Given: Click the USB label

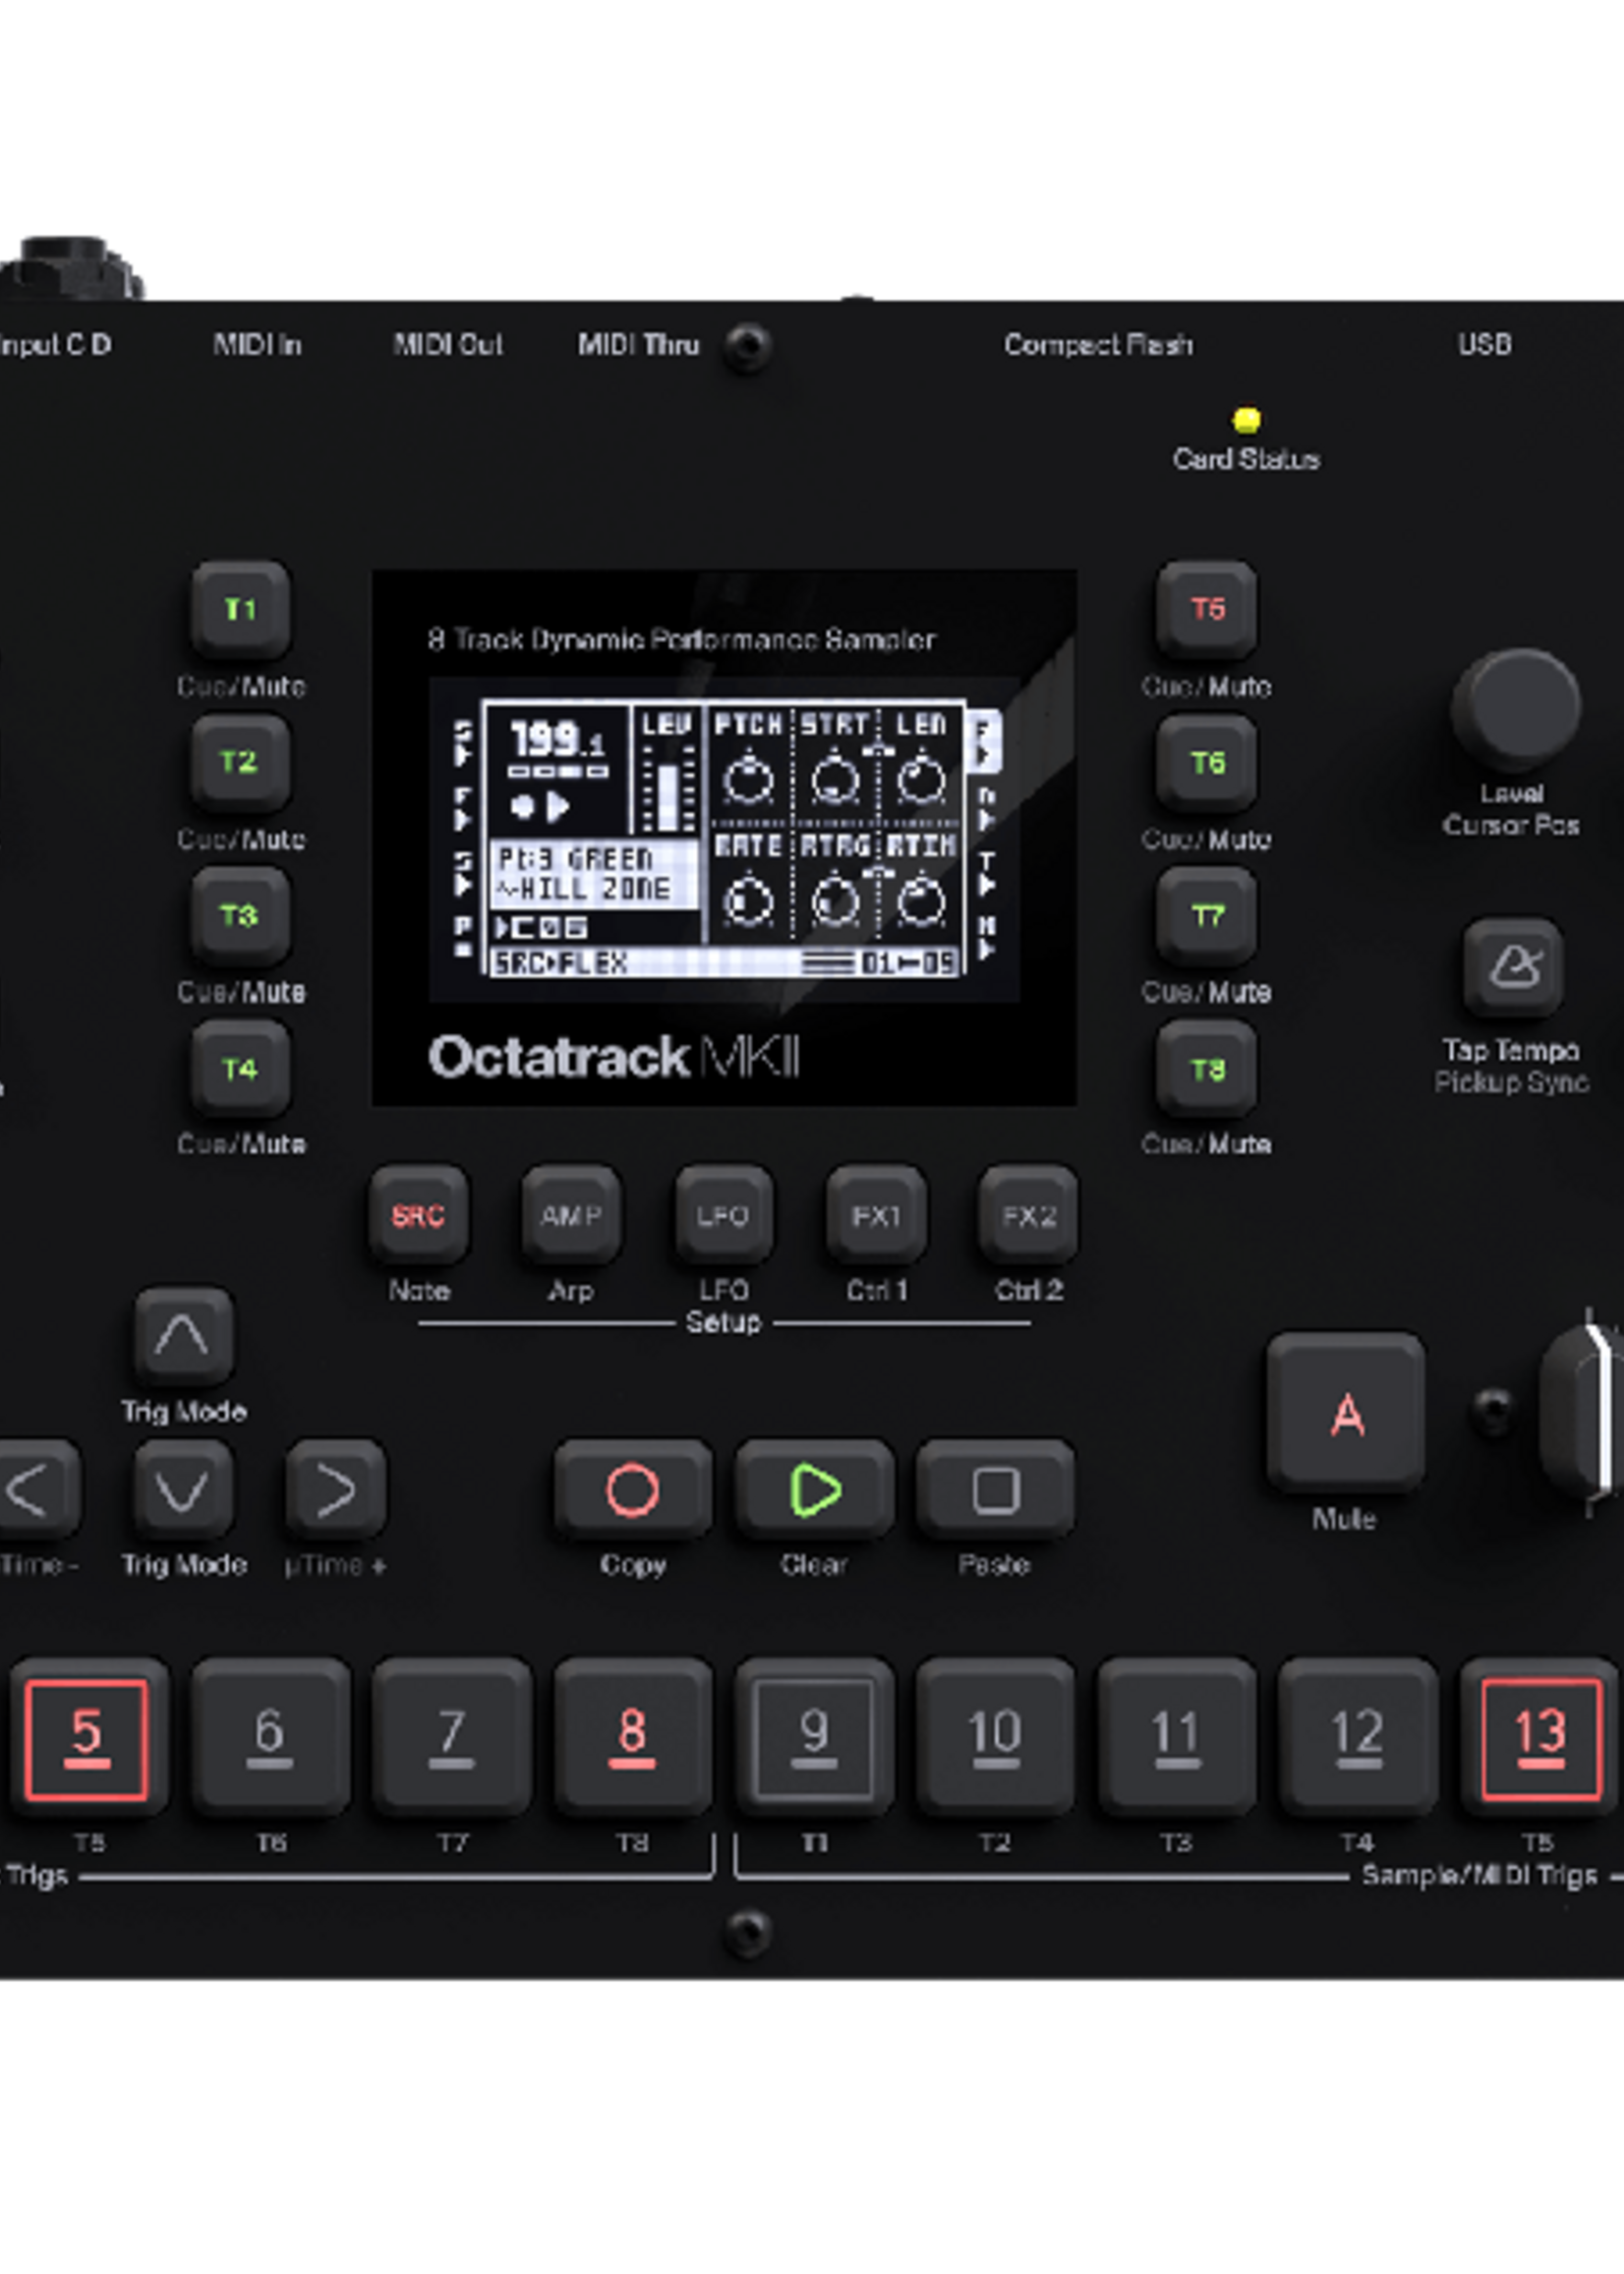Looking at the screenshot, I should [1484, 345].
